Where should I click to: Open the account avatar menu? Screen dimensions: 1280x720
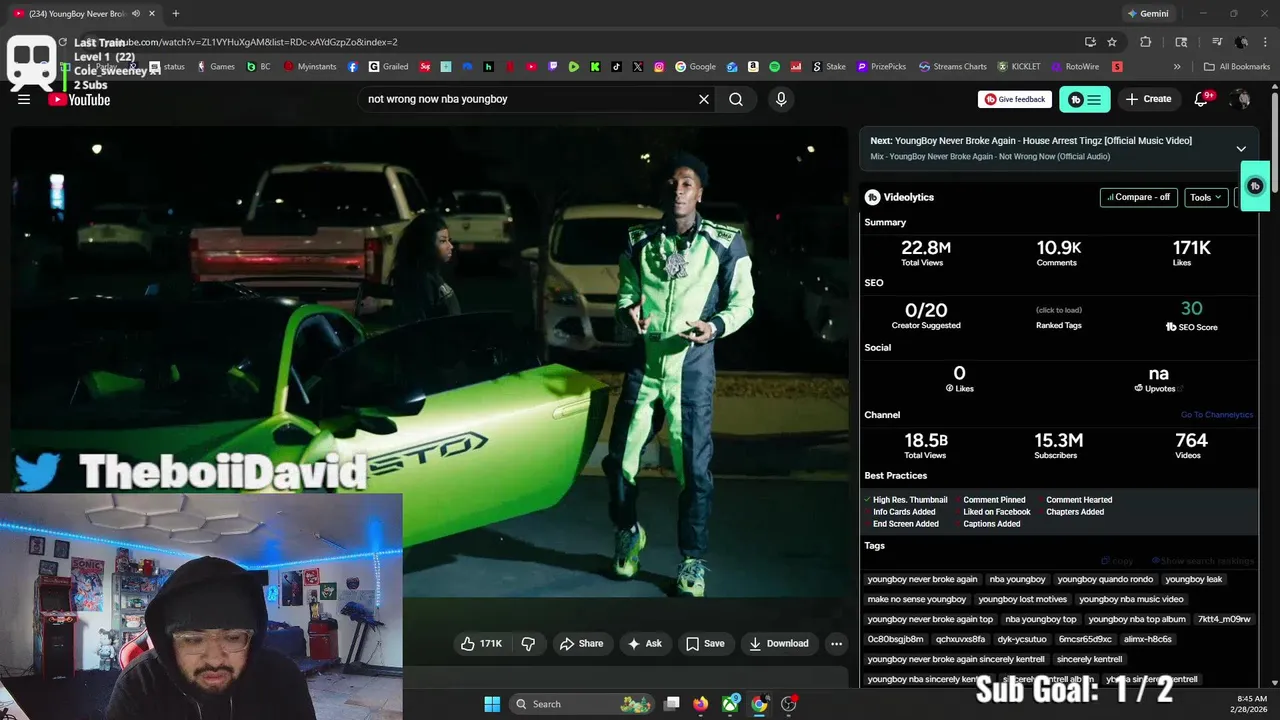[x=1240, y=99]
